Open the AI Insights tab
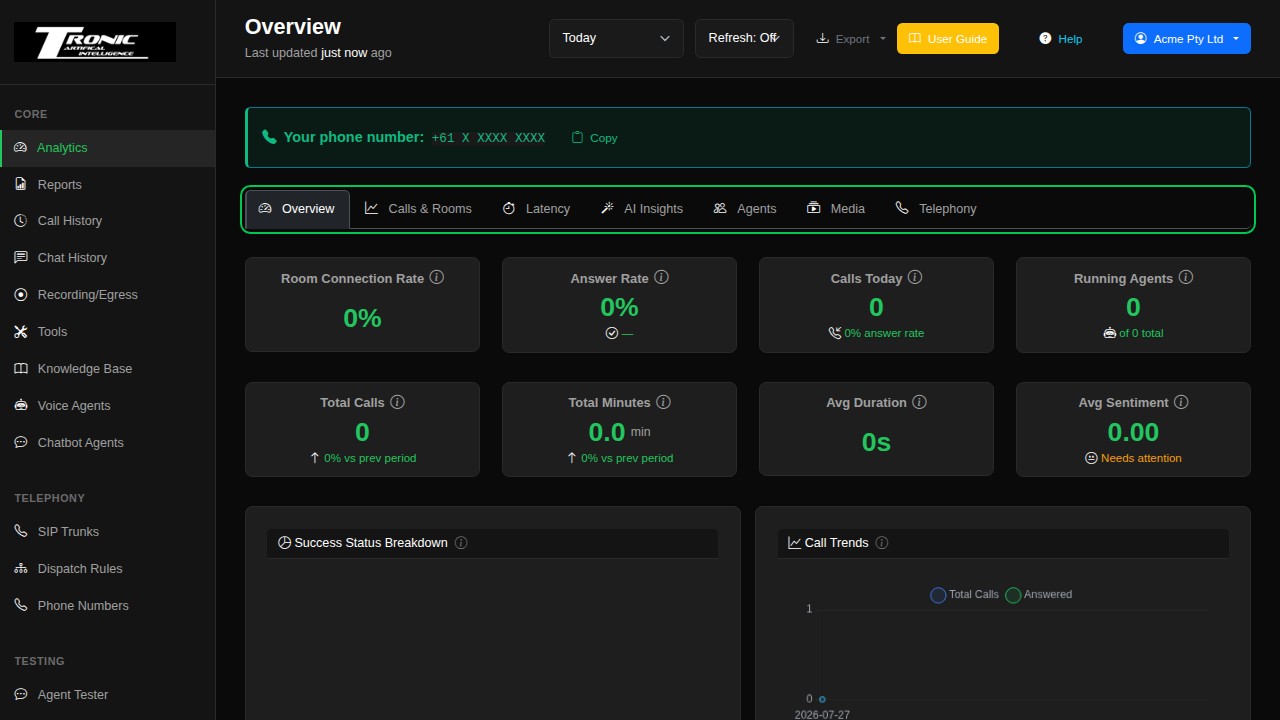This screenshot has height=720, width=1280. pos(642,209)
